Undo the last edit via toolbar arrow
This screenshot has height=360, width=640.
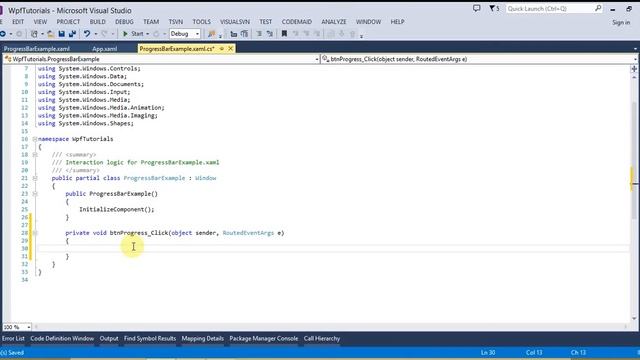(87, 34)
